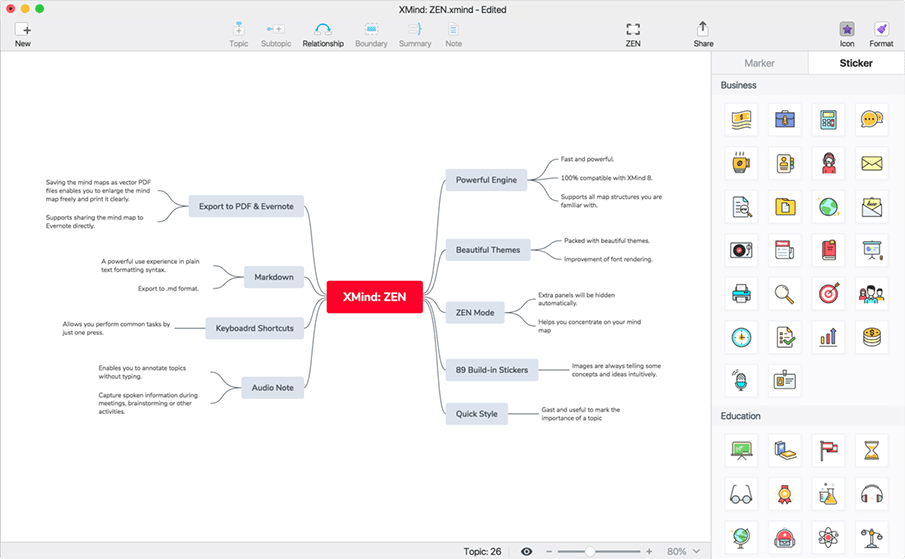Select the central XMind: ZEN topic
Image resolution: width=905 pixels, height=559 pixels.
point(374,297)
